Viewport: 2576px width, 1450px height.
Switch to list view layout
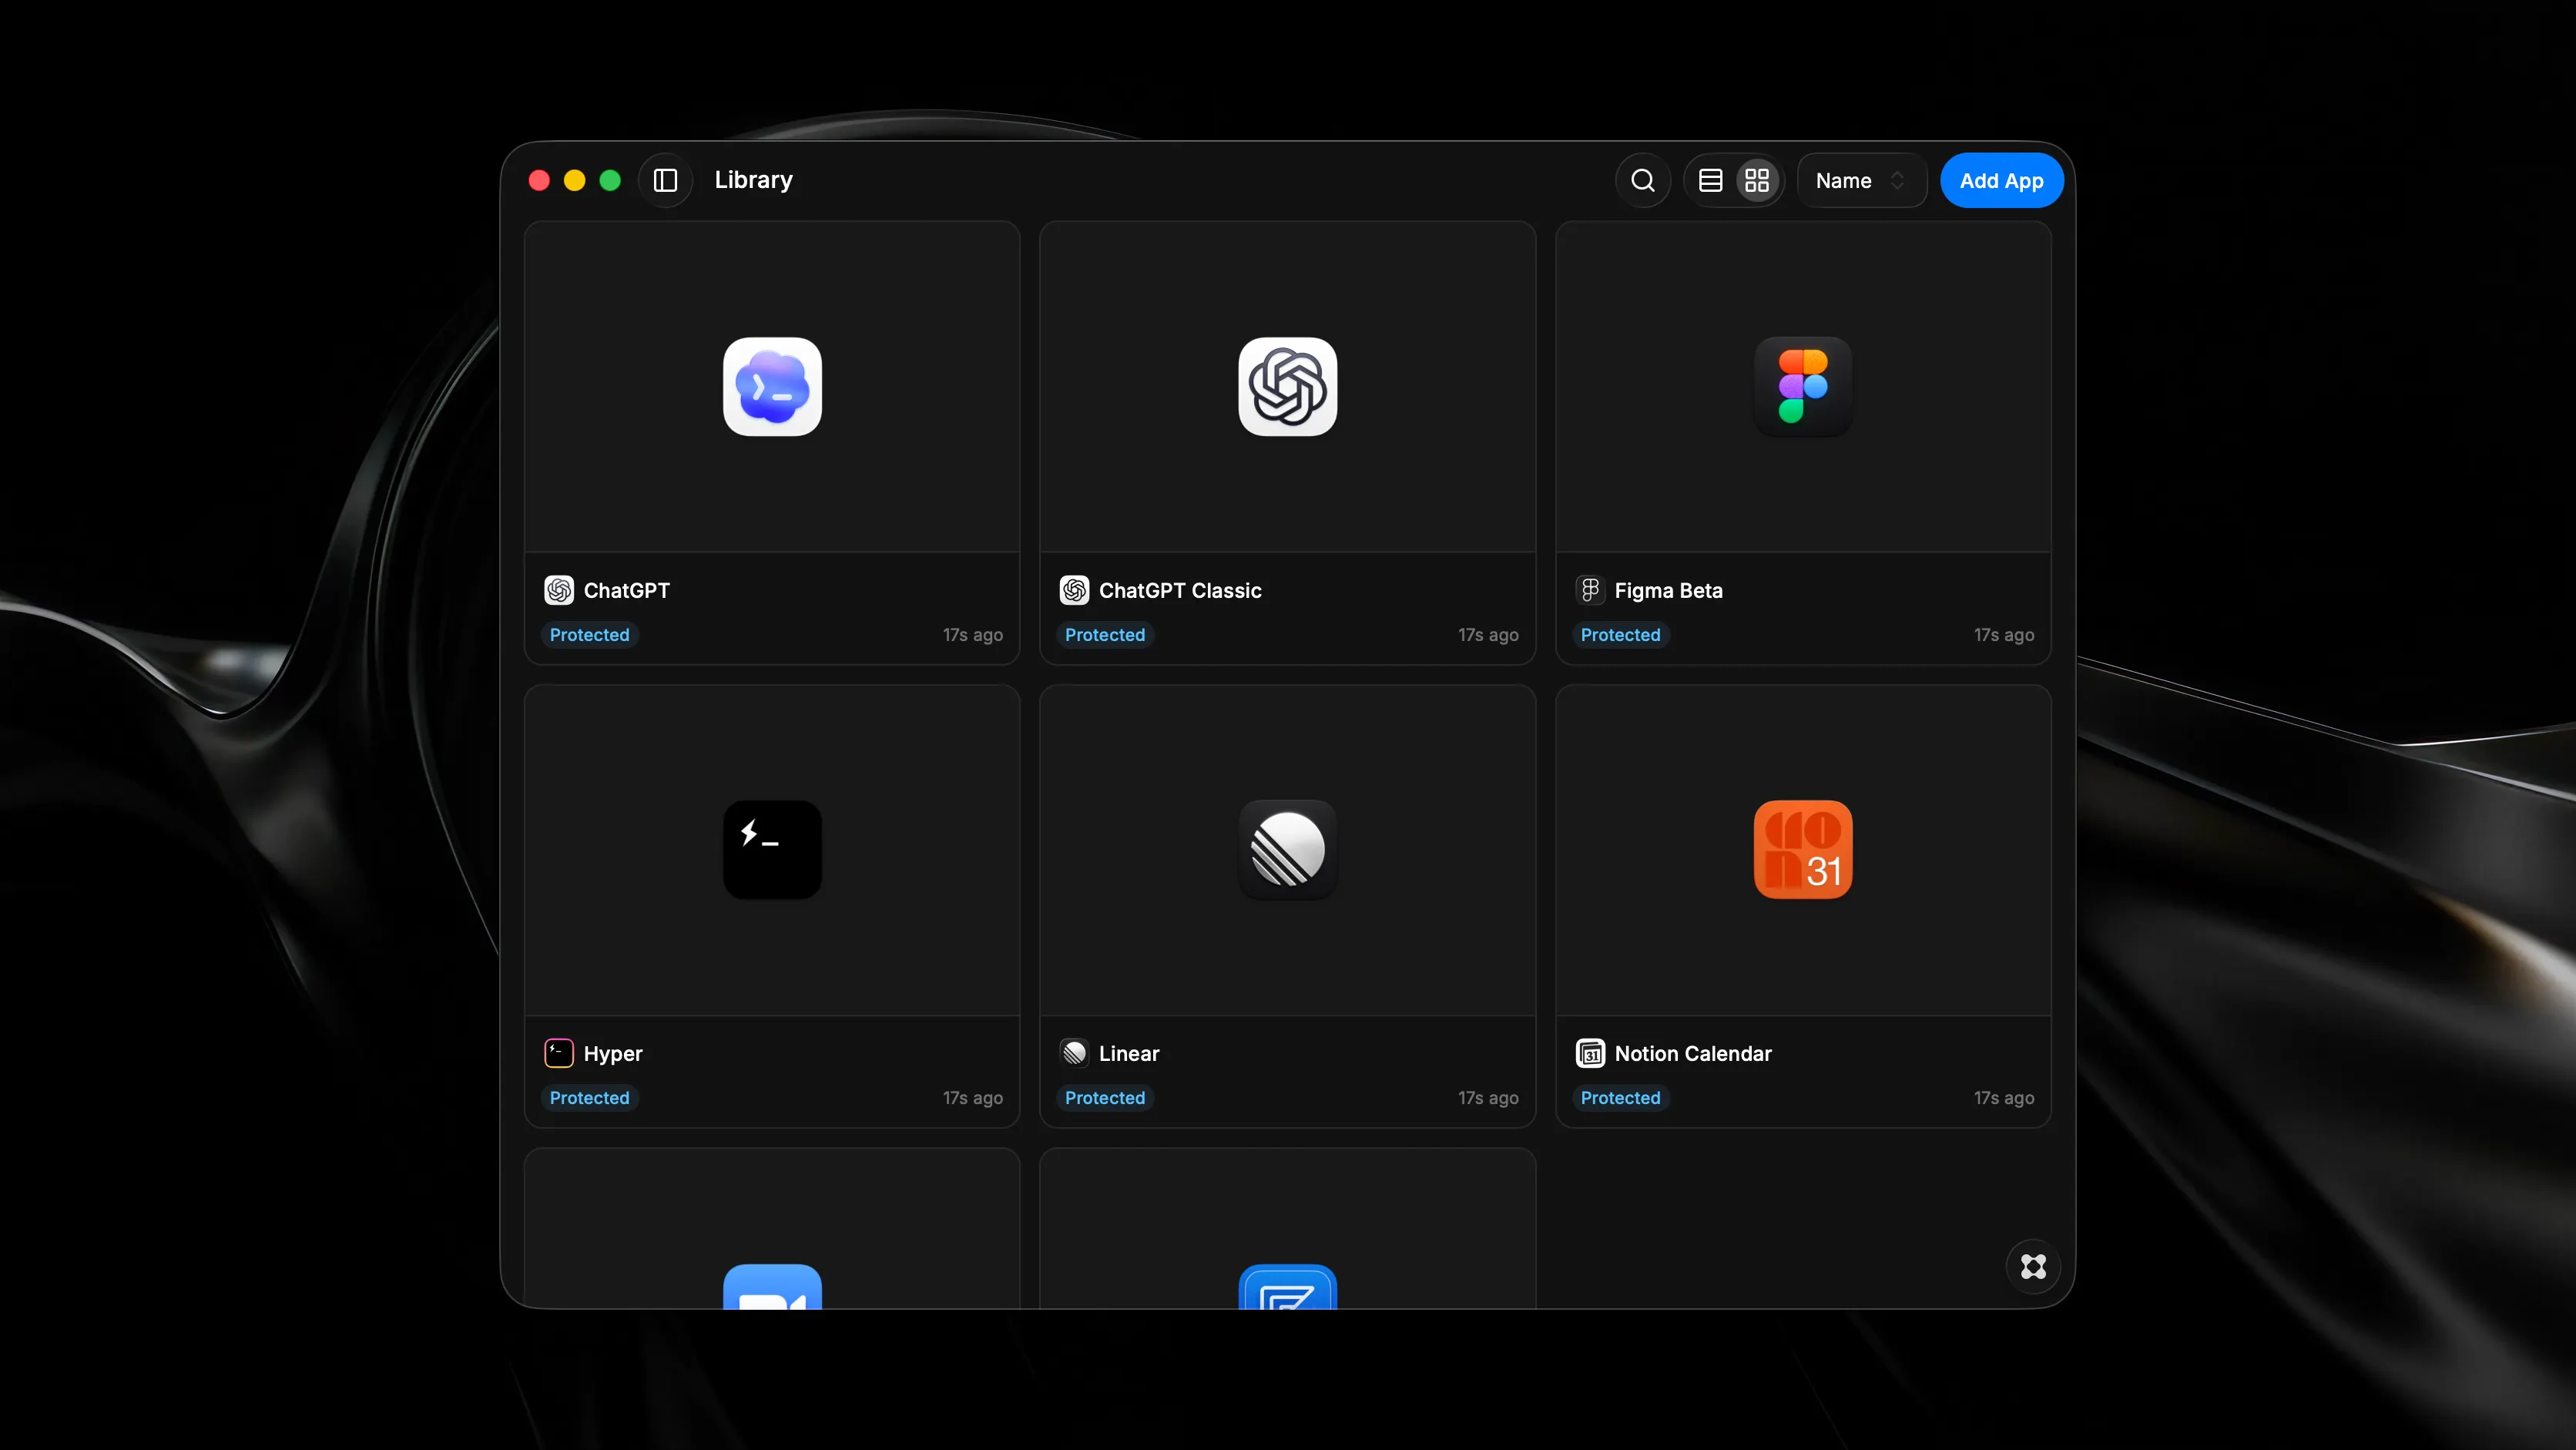[1711, 181]
